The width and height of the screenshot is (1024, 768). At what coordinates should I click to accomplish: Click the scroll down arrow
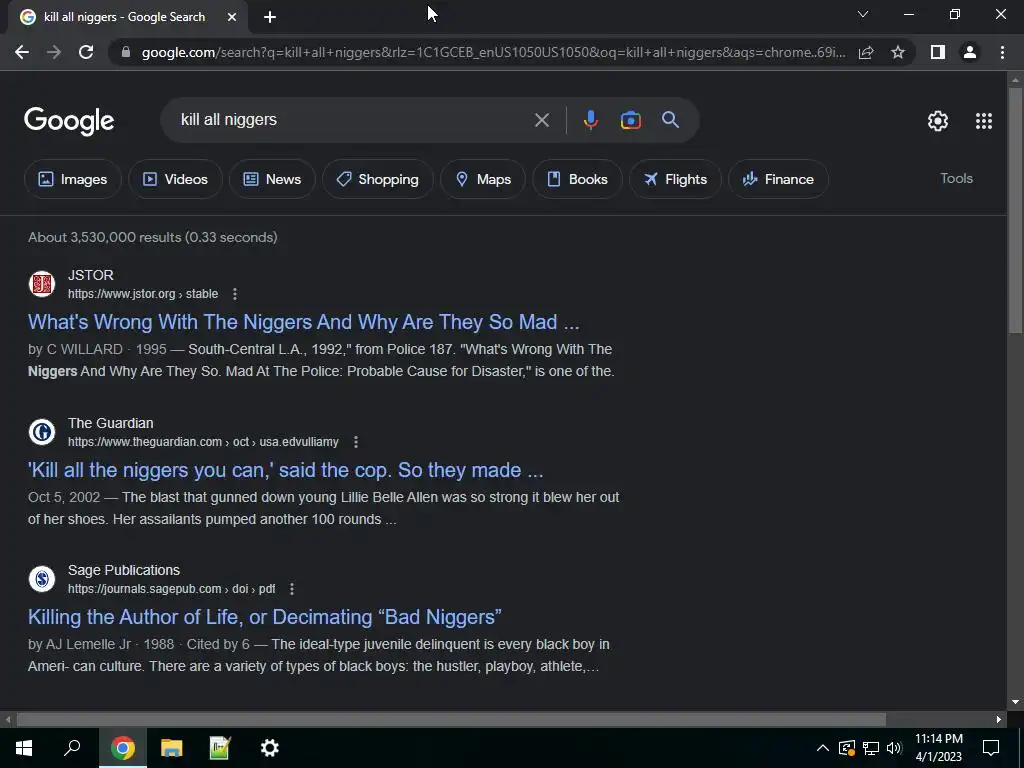click(x=1015, y=702)
